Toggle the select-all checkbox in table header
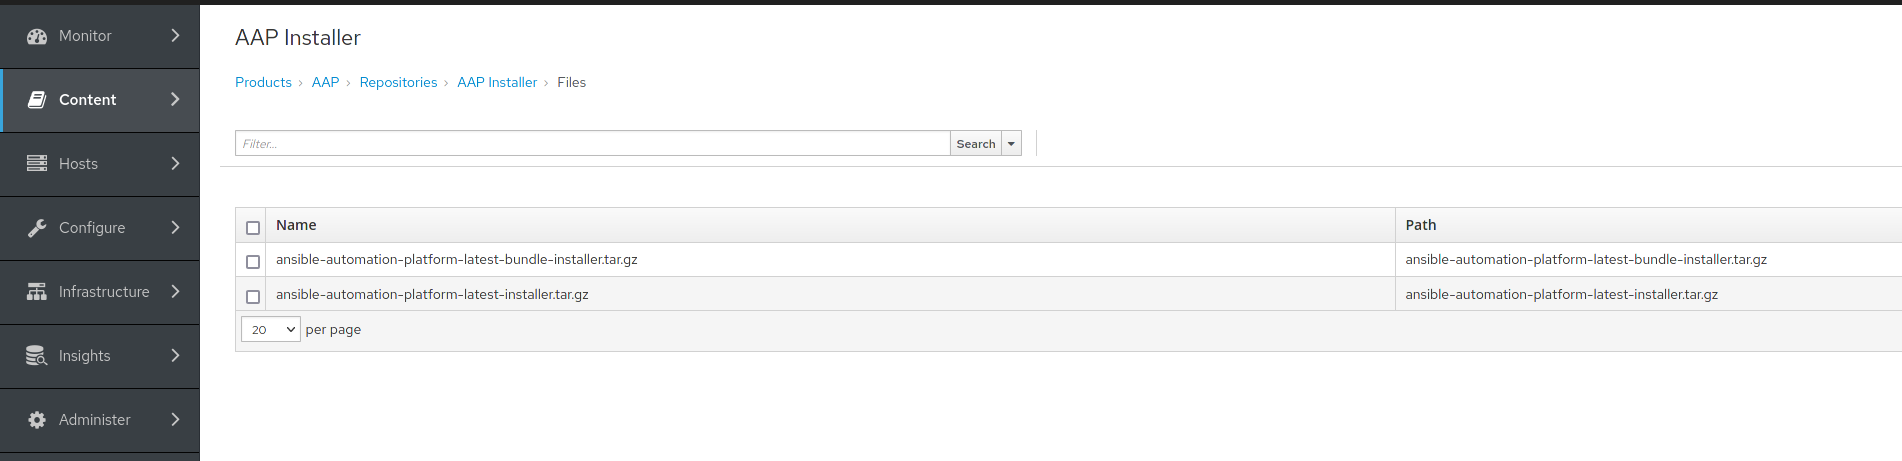This screenshot has width=1902, height=461. tap(253, 228)
